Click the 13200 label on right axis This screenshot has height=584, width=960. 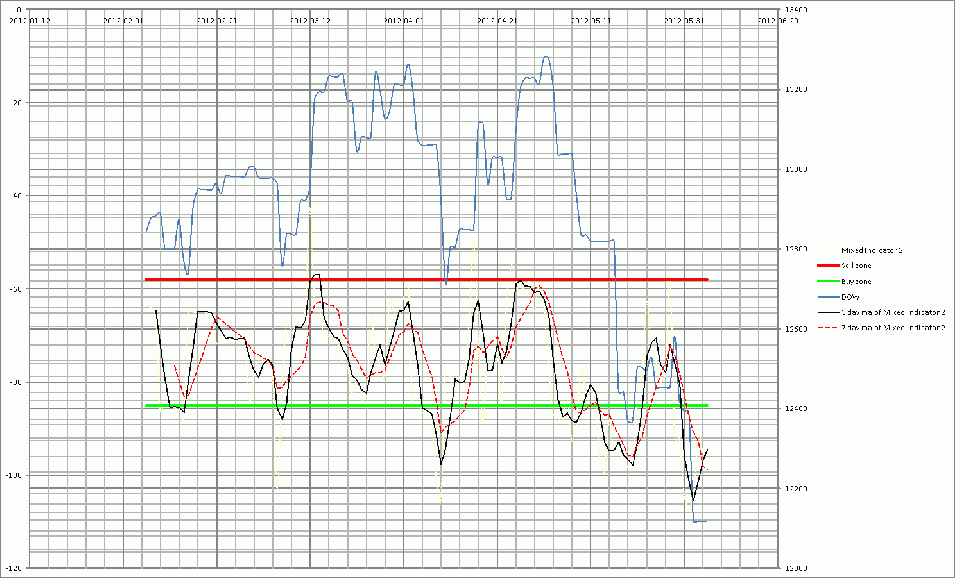coord(796,89)
